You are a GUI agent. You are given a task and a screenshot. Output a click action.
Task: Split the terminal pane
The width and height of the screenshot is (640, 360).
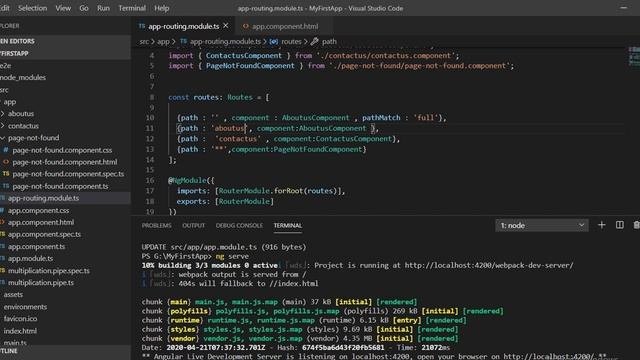tap(620, 225)
